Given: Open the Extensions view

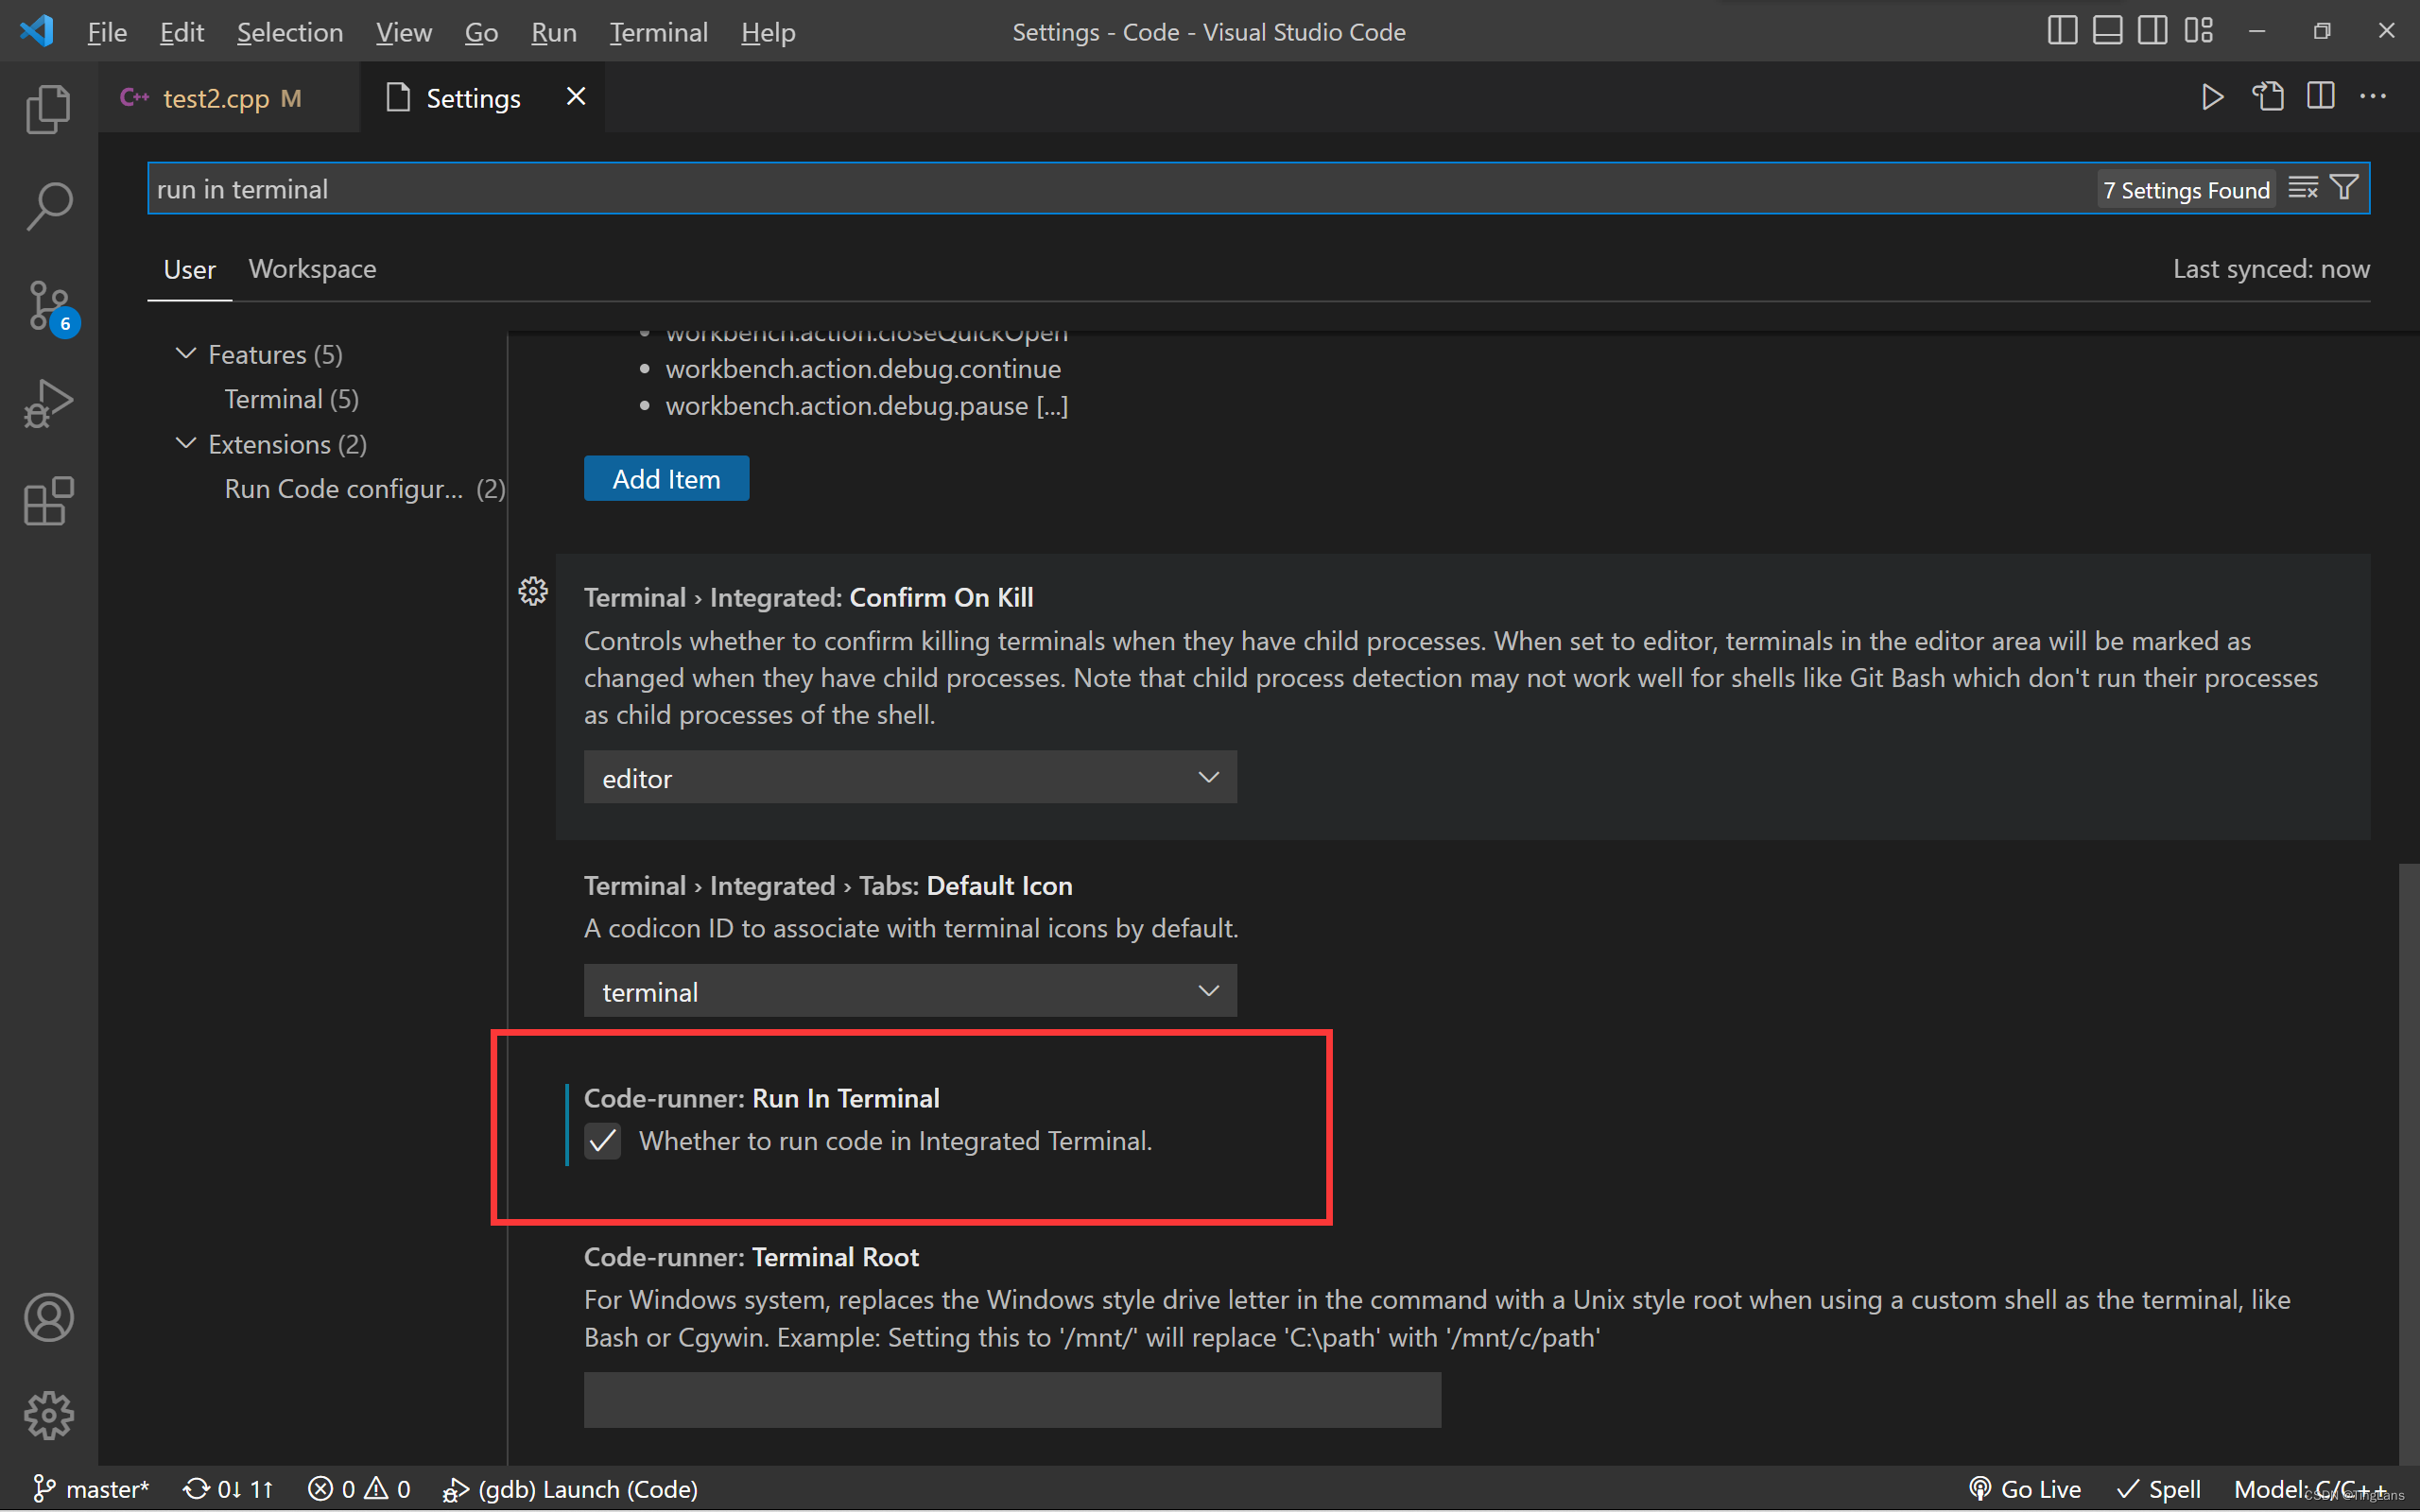Looking at the screenshot, I should tap(48, 501).
